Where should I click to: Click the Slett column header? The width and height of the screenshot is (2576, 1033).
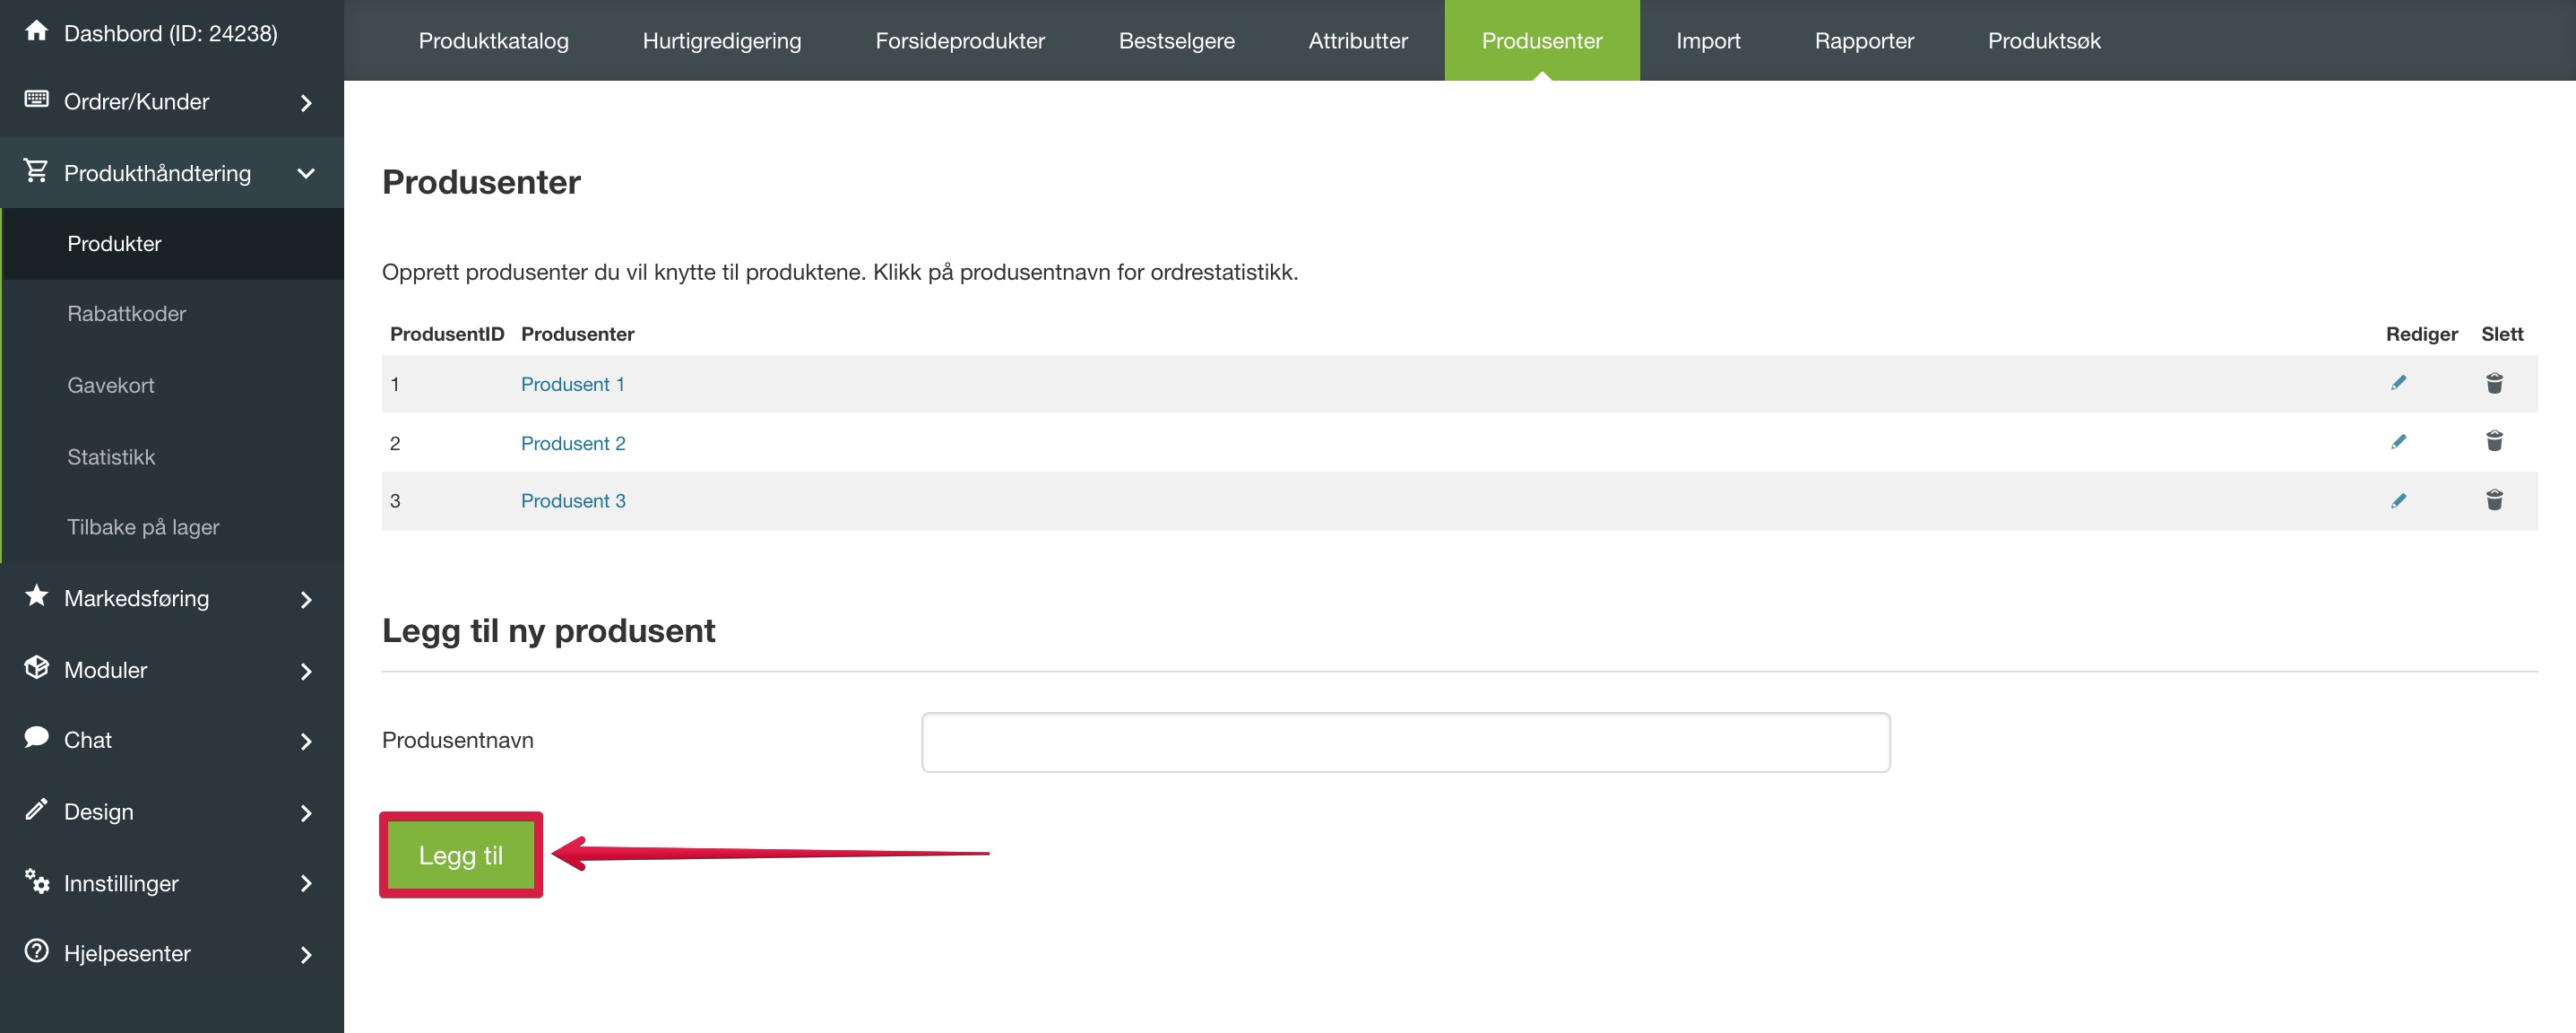(2502, 334)
